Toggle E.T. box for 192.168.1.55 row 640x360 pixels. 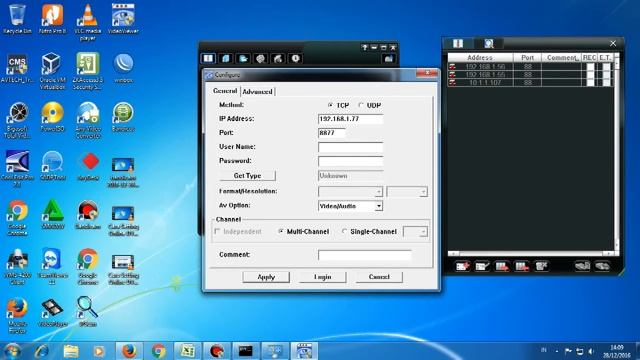pos(606,74)
